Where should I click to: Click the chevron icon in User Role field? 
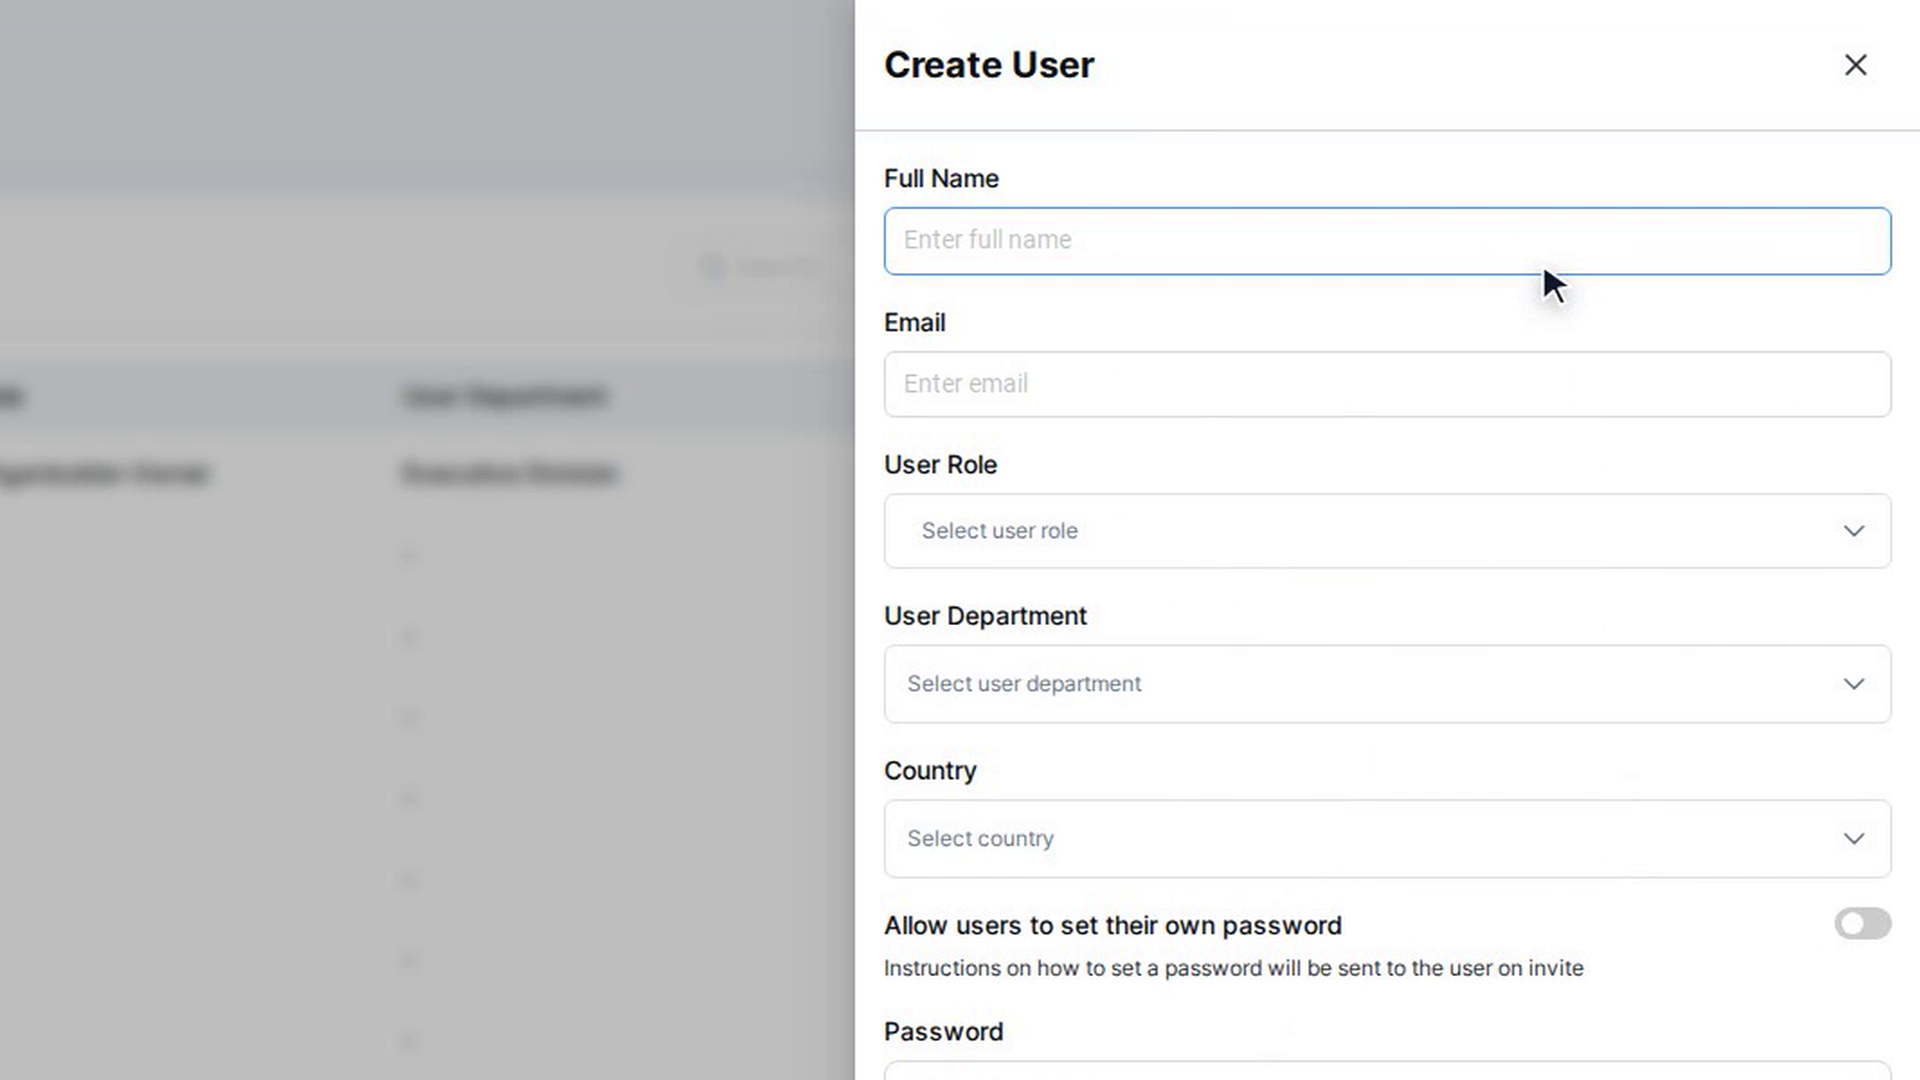[1853, 531]
